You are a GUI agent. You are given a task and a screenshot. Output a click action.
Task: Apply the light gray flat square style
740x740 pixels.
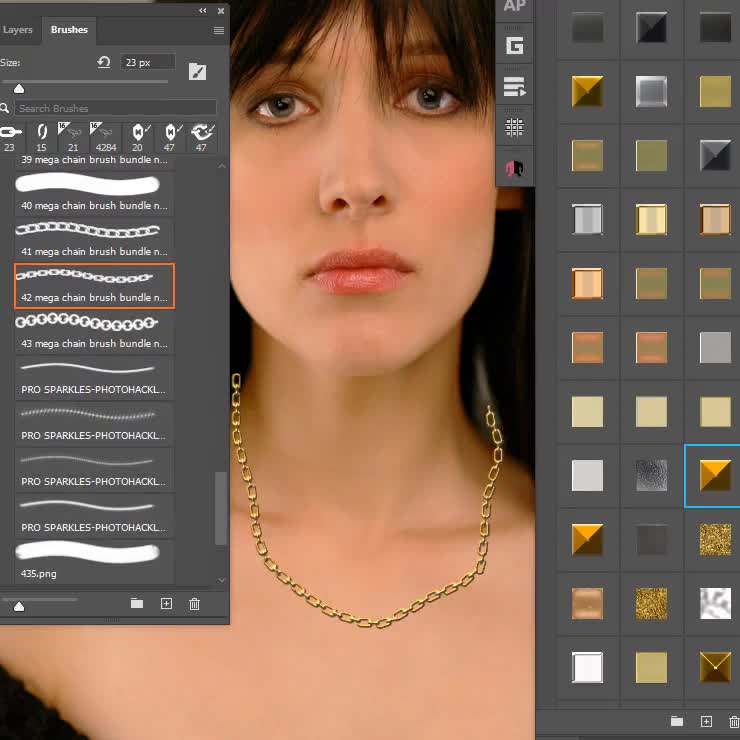pos(587,476)
